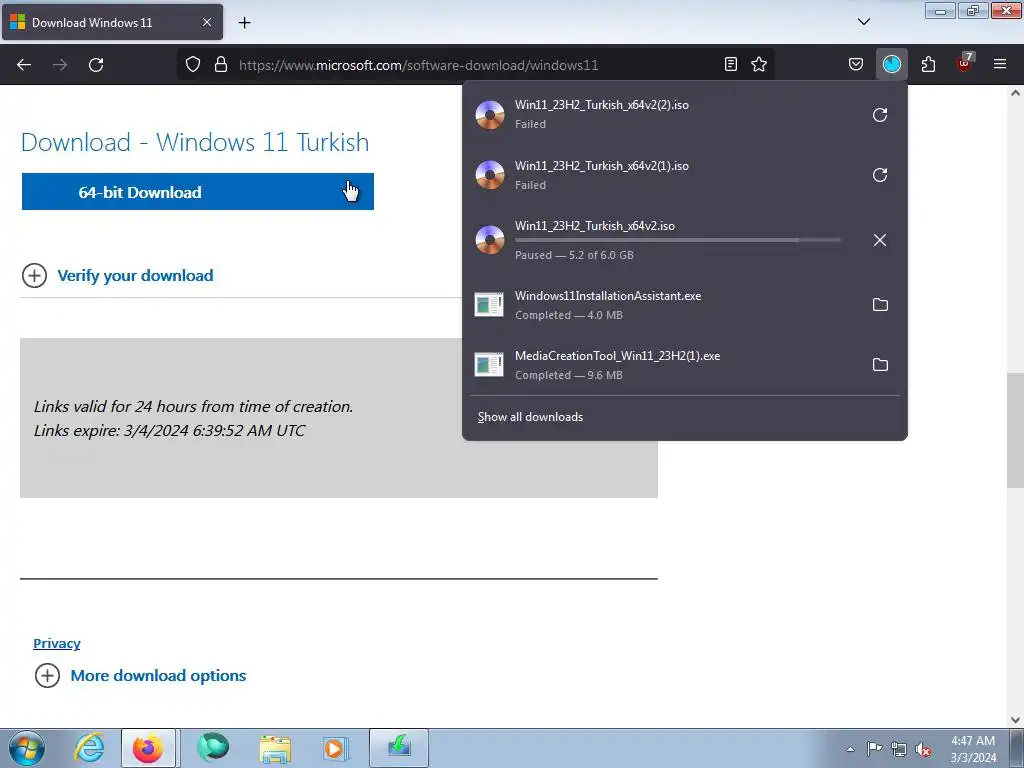Click the address bar URL field
This screenshot has height=768, width=1024.
point(477,65)
